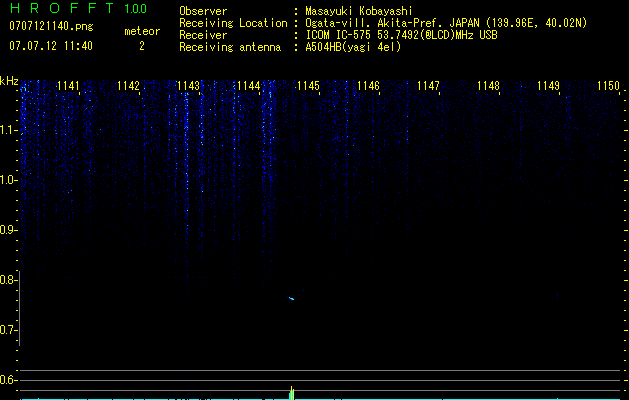Screen dimensions: 629x400
Task: Click time marker 1150
Action: pyautogui.click(x=609, y=86)
